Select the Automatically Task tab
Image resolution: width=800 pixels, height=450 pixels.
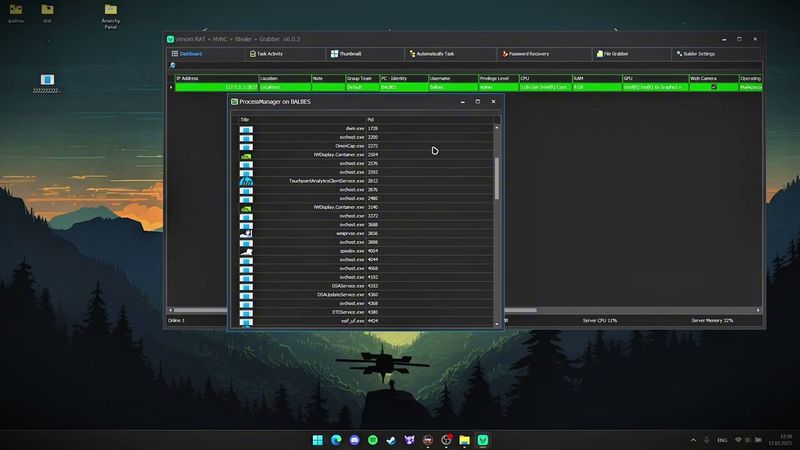click(x=431, y=54)
